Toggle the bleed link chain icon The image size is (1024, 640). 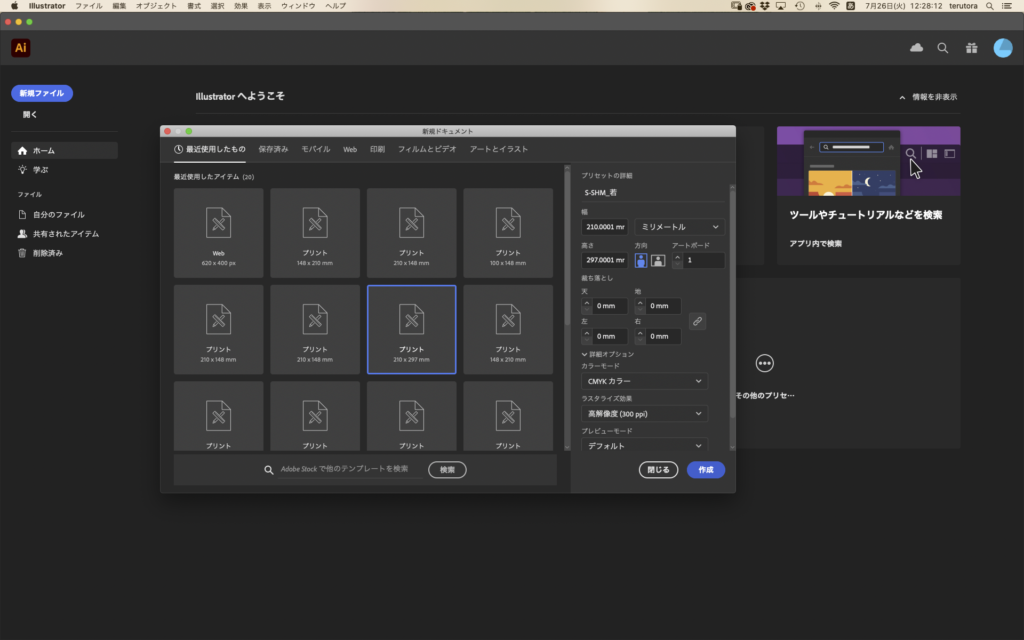tap(697, 321)
